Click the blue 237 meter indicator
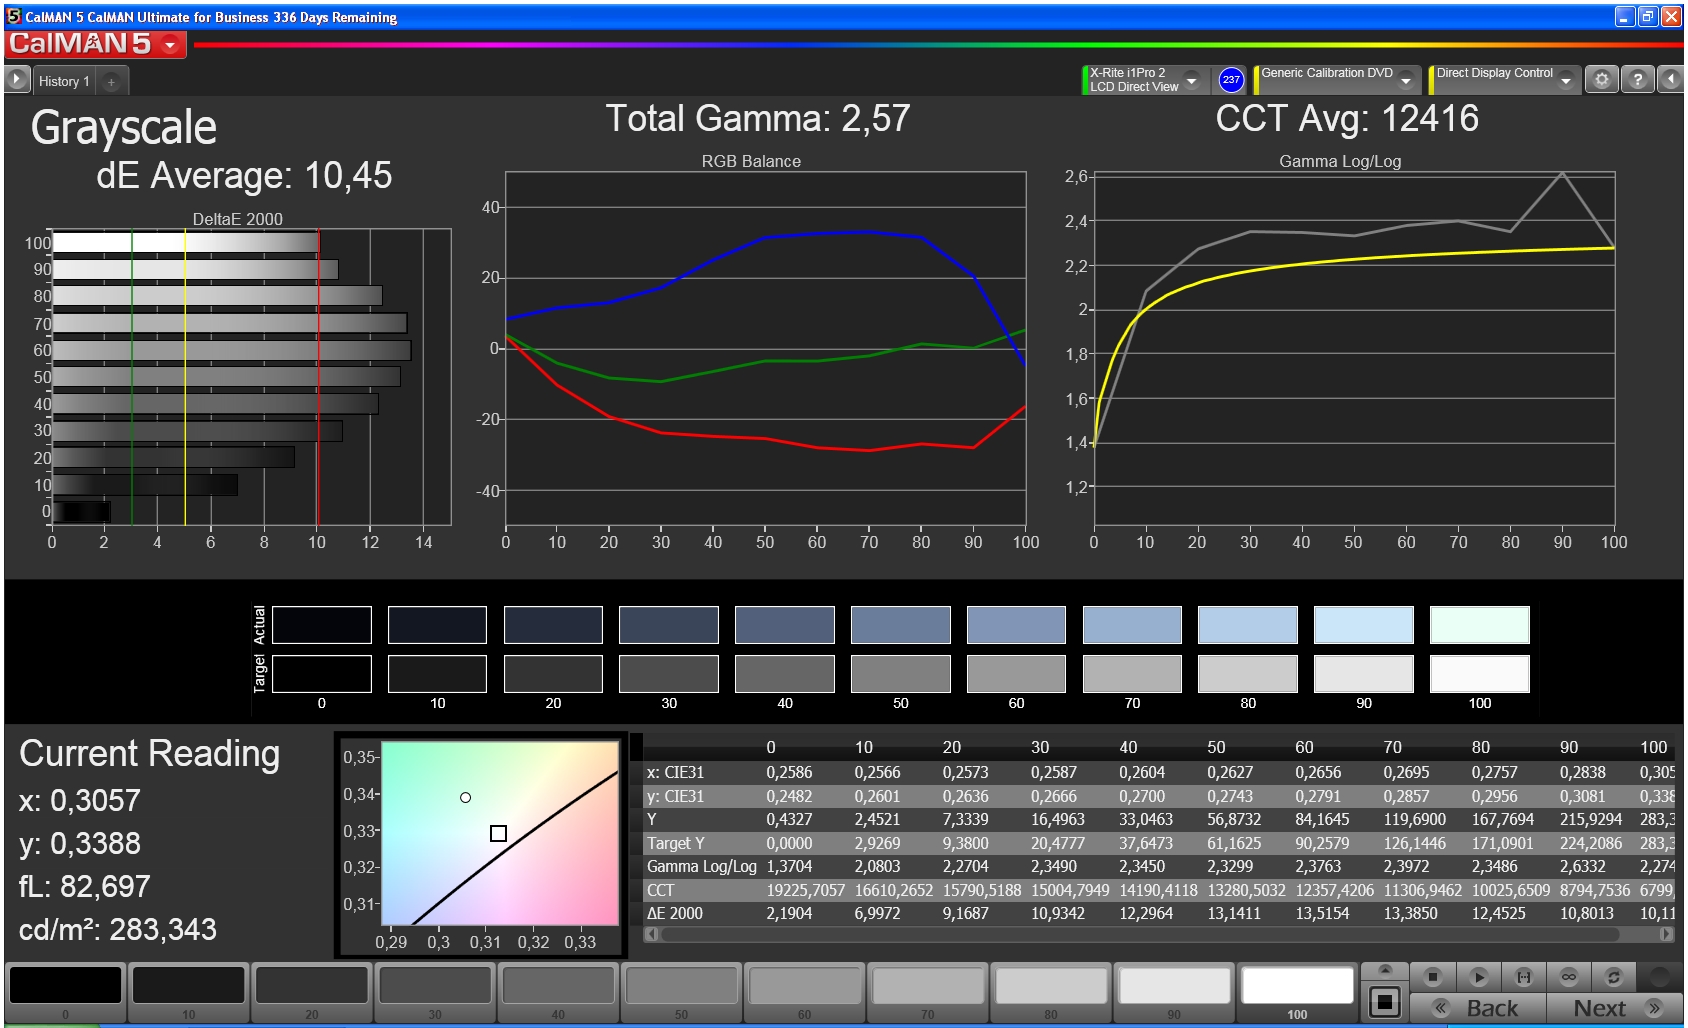The width and height of the screenshot is (1688, 1028). [1231, 80]
